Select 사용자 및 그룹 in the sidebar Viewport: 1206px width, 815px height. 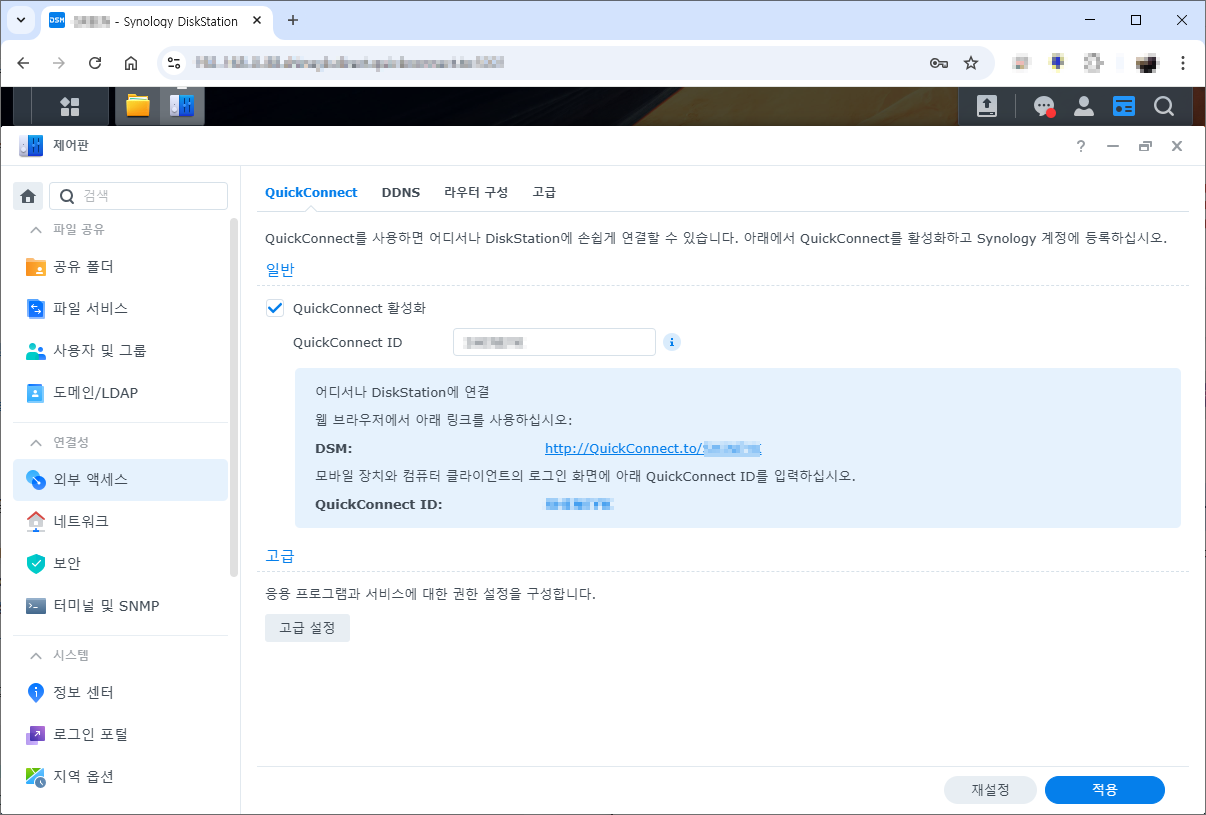(120, 351)
